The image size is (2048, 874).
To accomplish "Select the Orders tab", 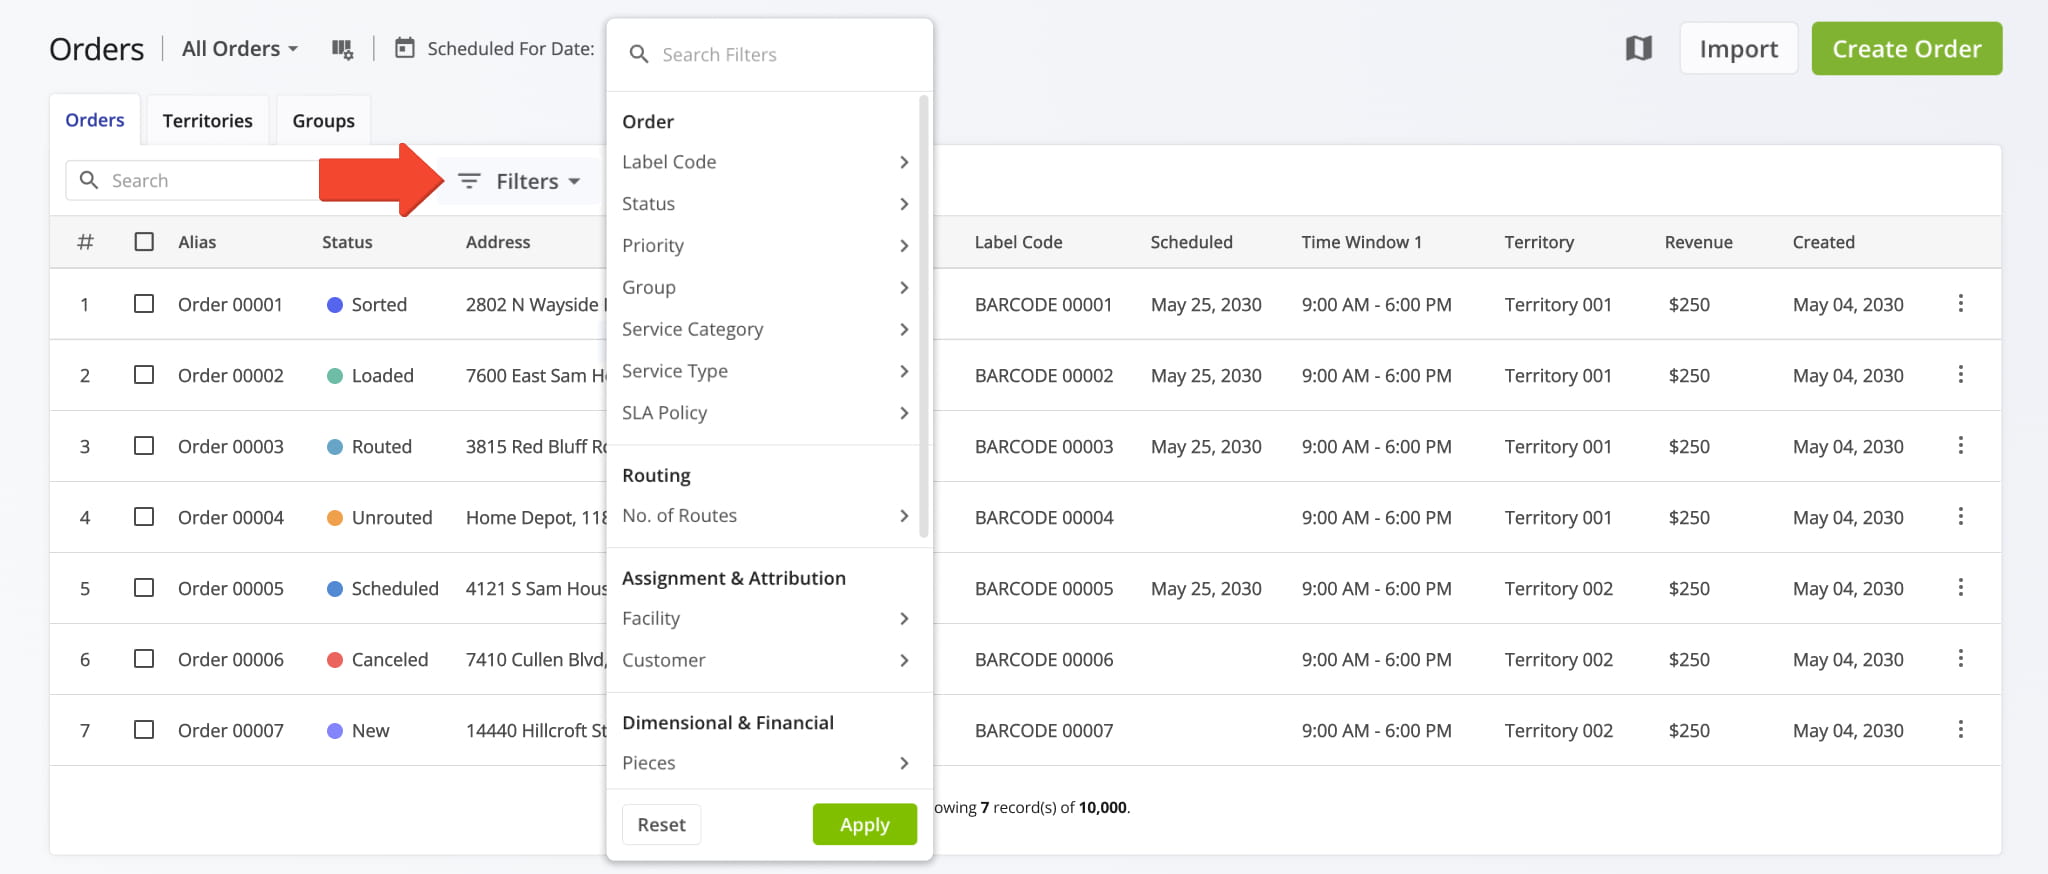I will click(95, 120).
